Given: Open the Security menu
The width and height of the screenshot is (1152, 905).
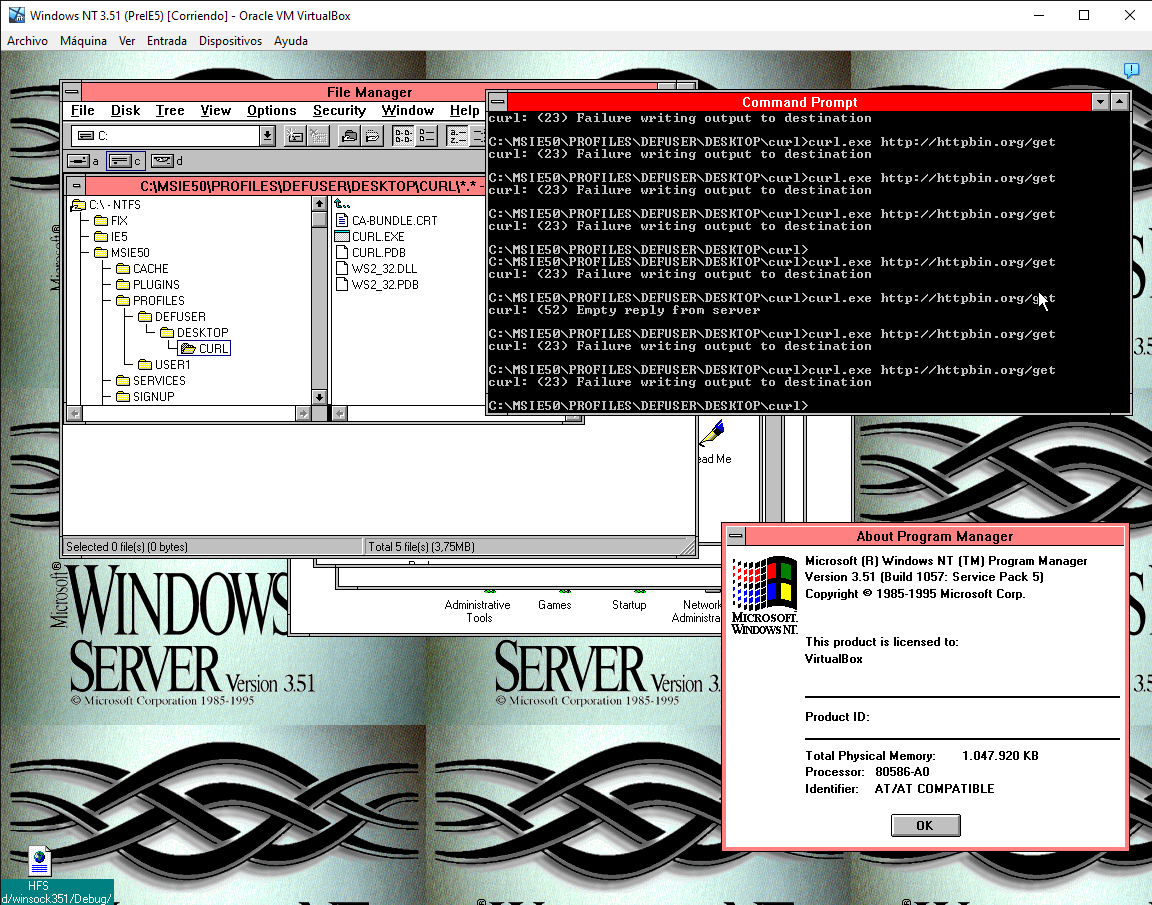Looking at the screenshot, I should tap(339, 111).
